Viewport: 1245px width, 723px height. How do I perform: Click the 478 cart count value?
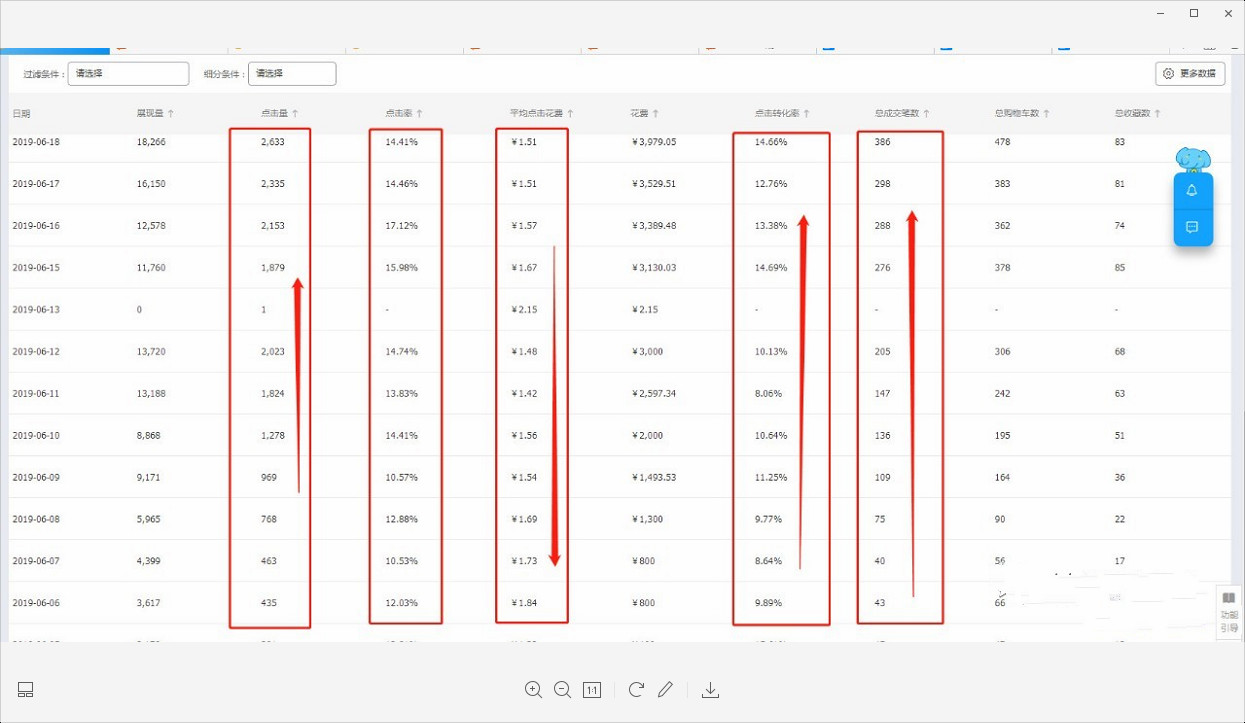1002,142
